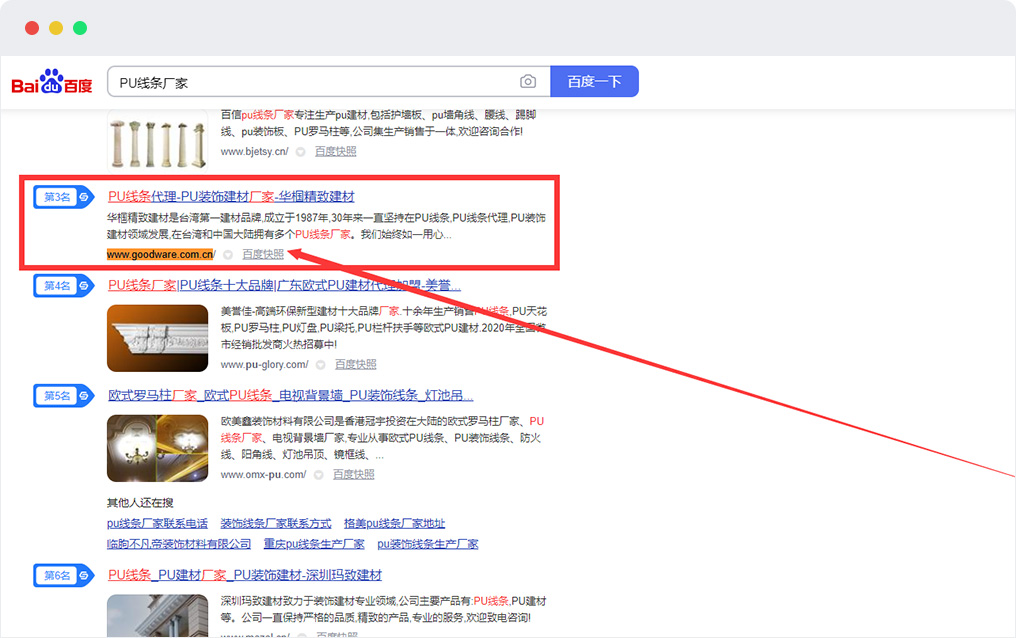Focus the search box containing PU线条厂家
The height and width of the screenshot is (638, 1016).
click(329, 82)
